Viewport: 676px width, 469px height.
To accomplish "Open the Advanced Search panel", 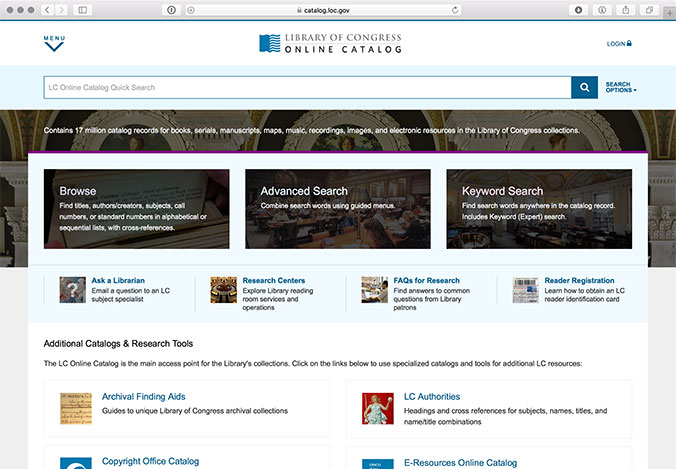I will coord(337,208).
